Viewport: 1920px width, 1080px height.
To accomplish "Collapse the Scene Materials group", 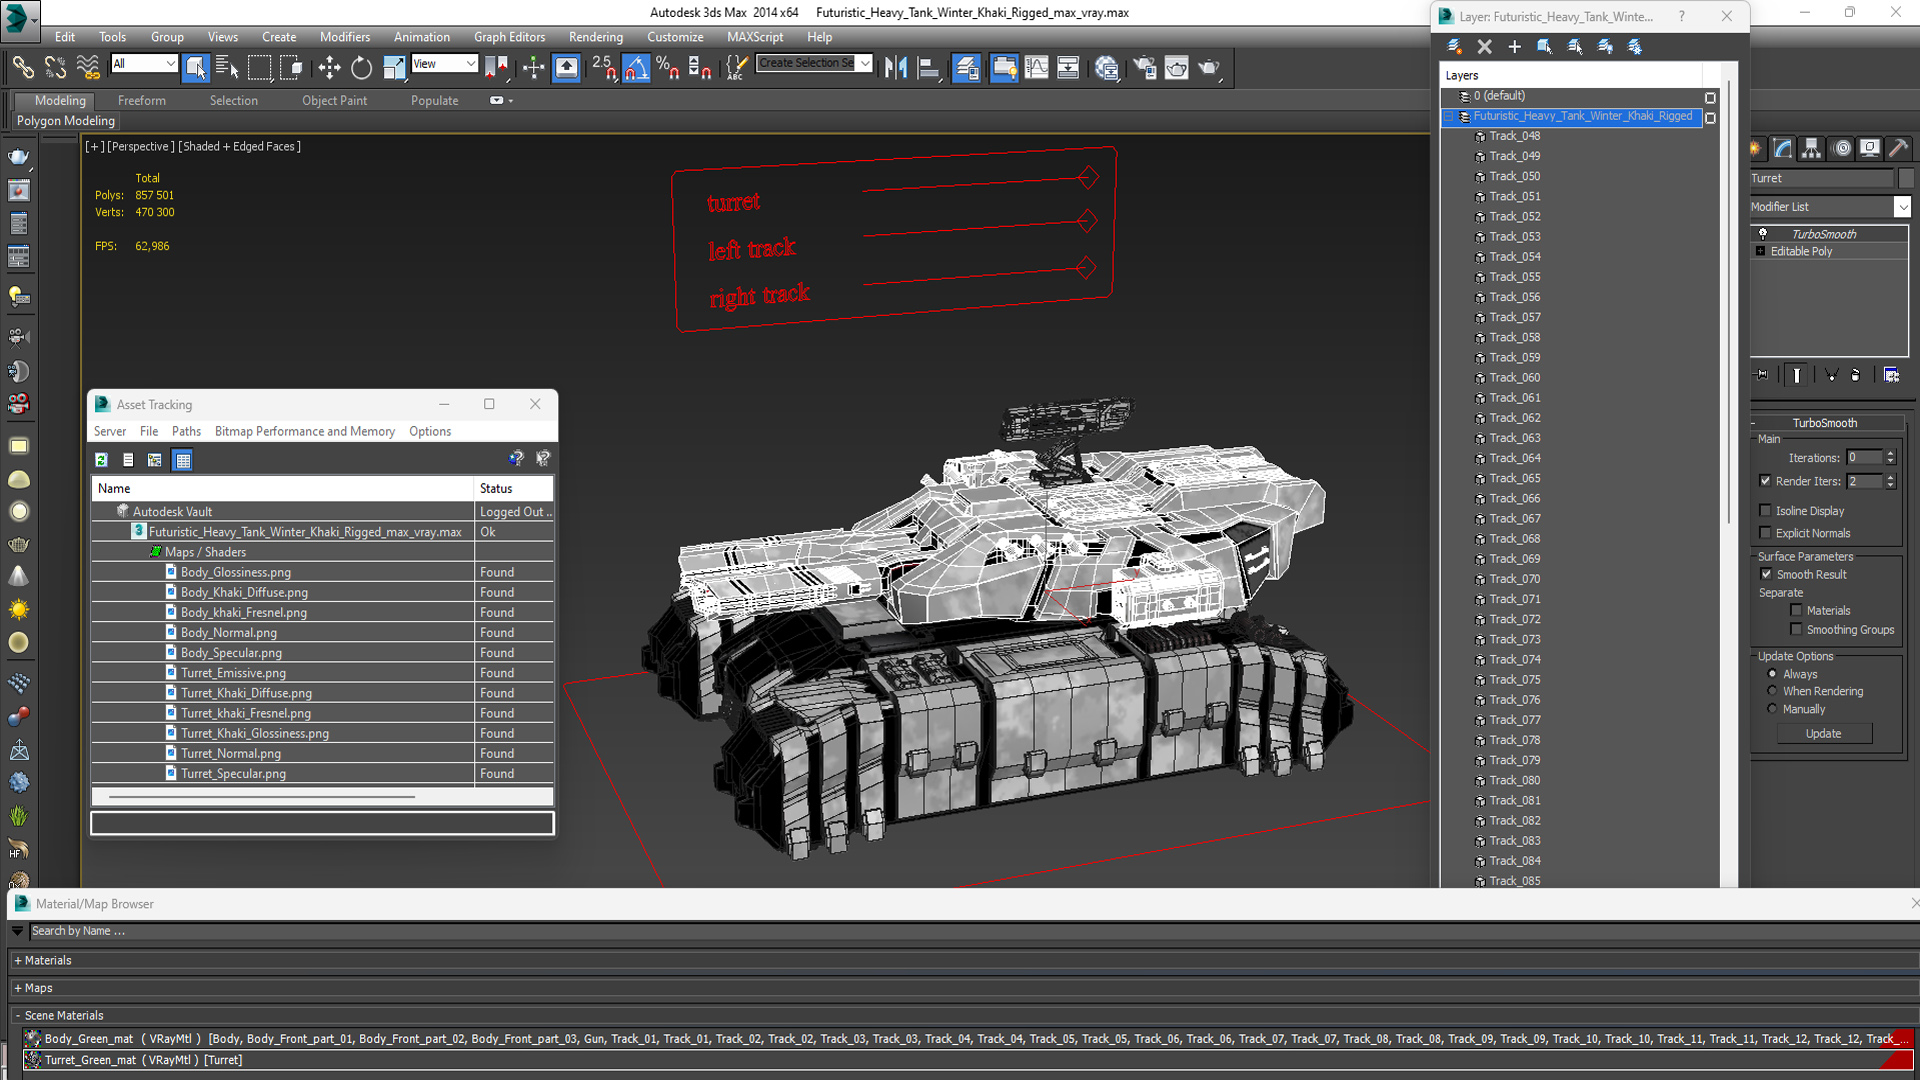I will (18, 1015).
